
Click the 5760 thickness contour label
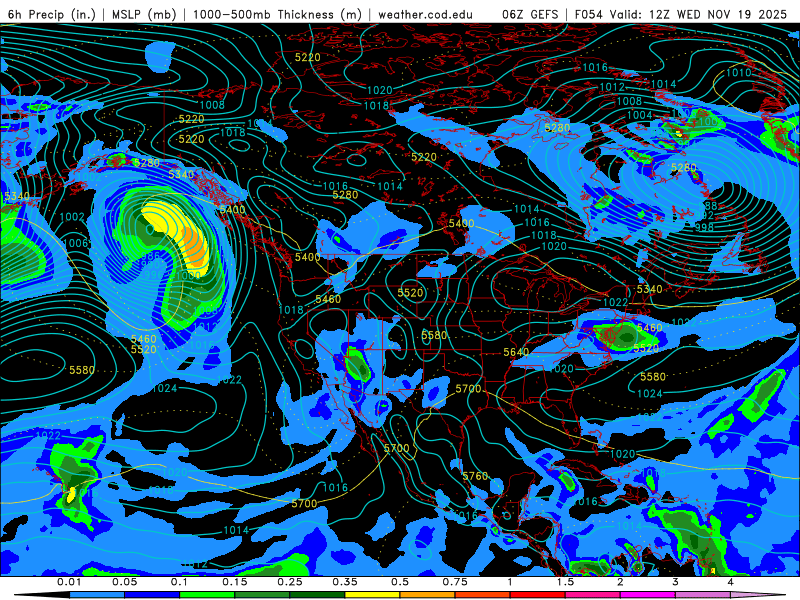pos(475,476)
